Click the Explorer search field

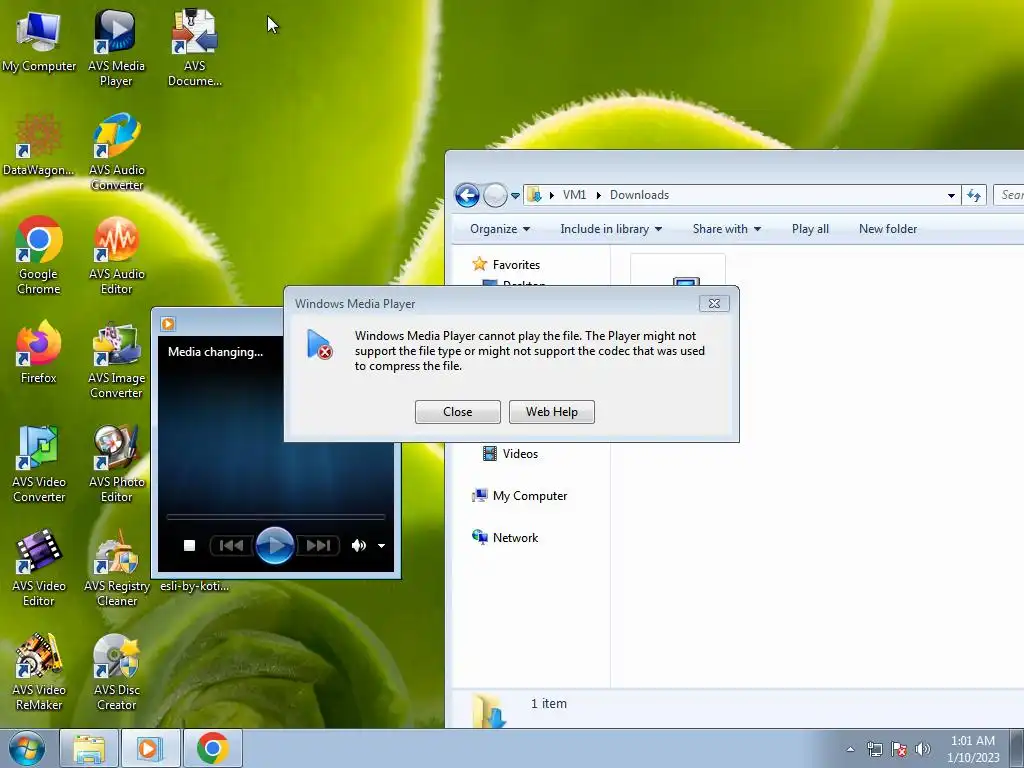coord(1009,195)
